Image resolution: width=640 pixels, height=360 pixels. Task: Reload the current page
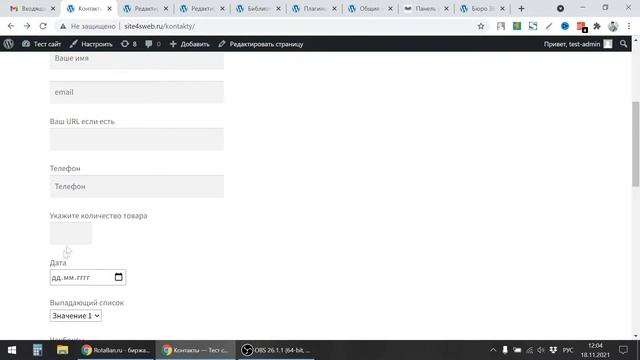click(43, 26)
